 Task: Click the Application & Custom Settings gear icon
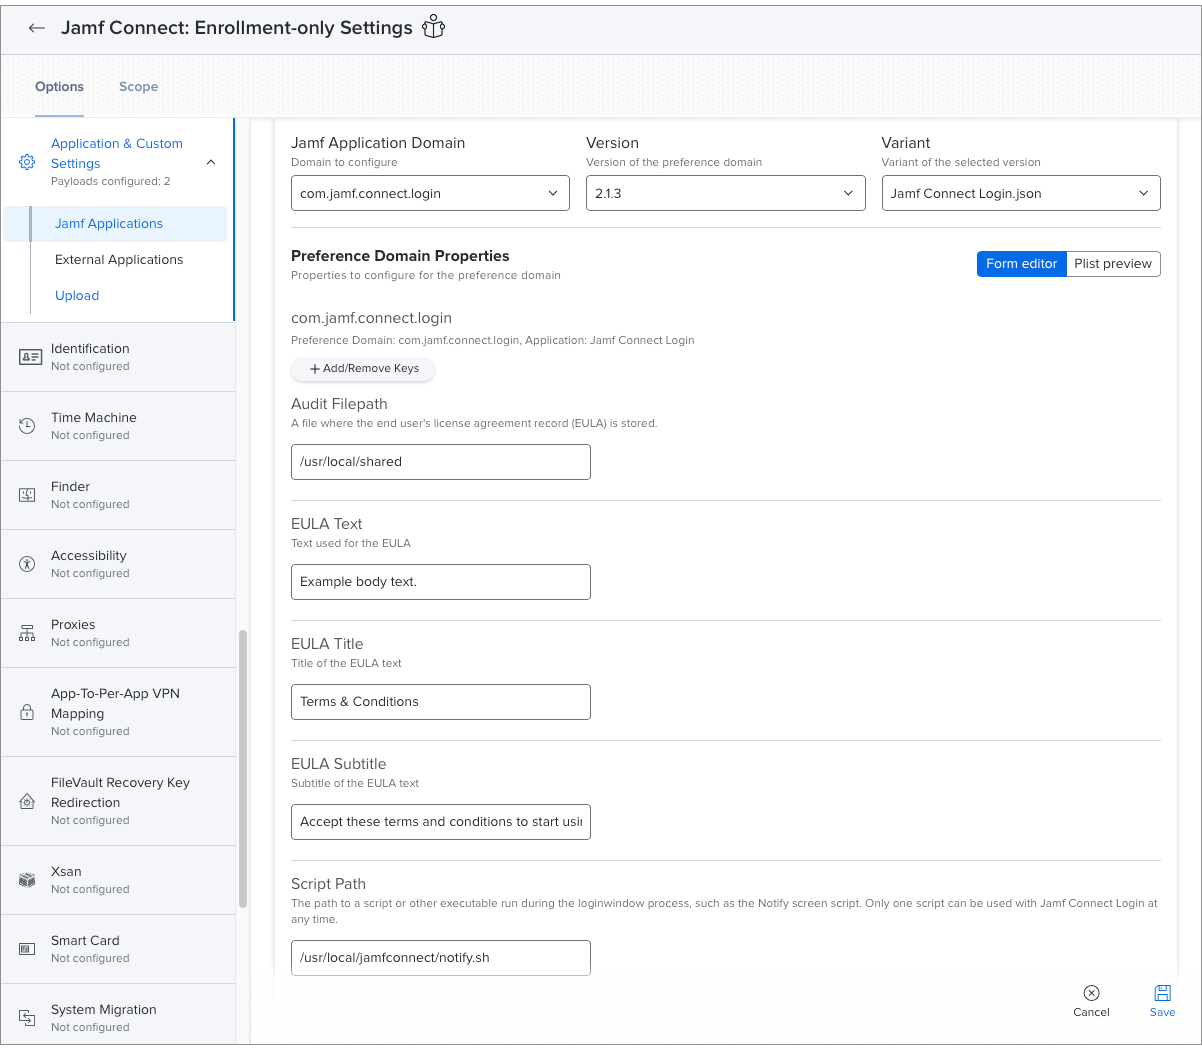(27, 162)
